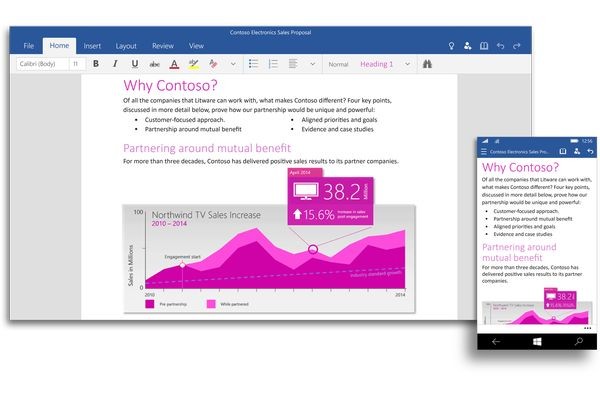
Task: Click the font size box showing 11
Action: click(77, 64)
